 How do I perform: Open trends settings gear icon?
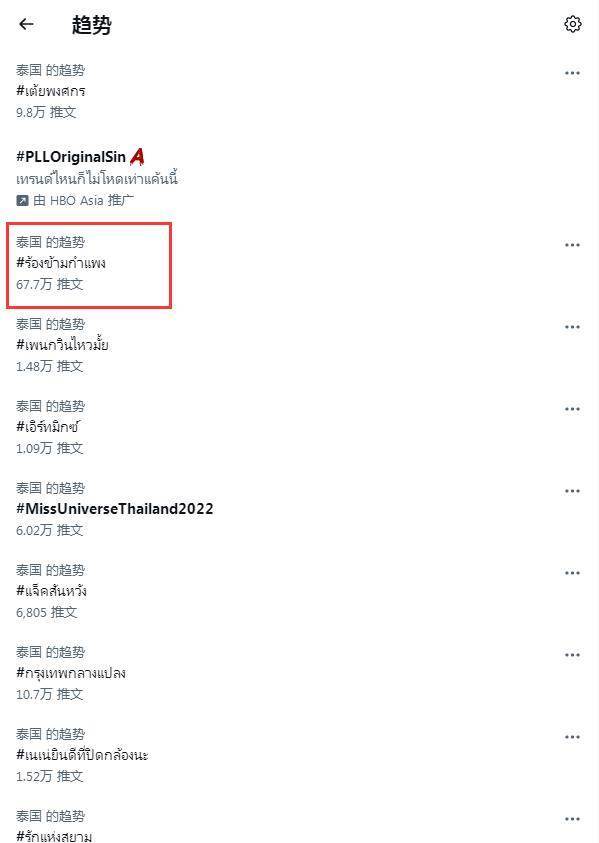click(573, 24)
